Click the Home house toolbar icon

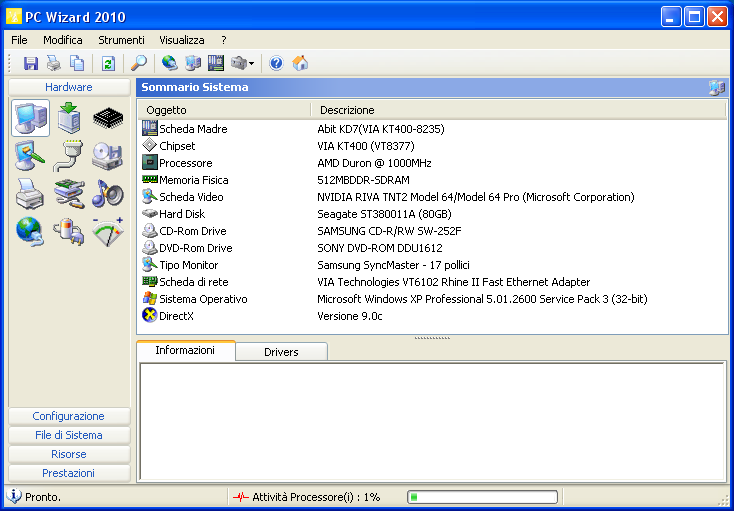point(300,63)
